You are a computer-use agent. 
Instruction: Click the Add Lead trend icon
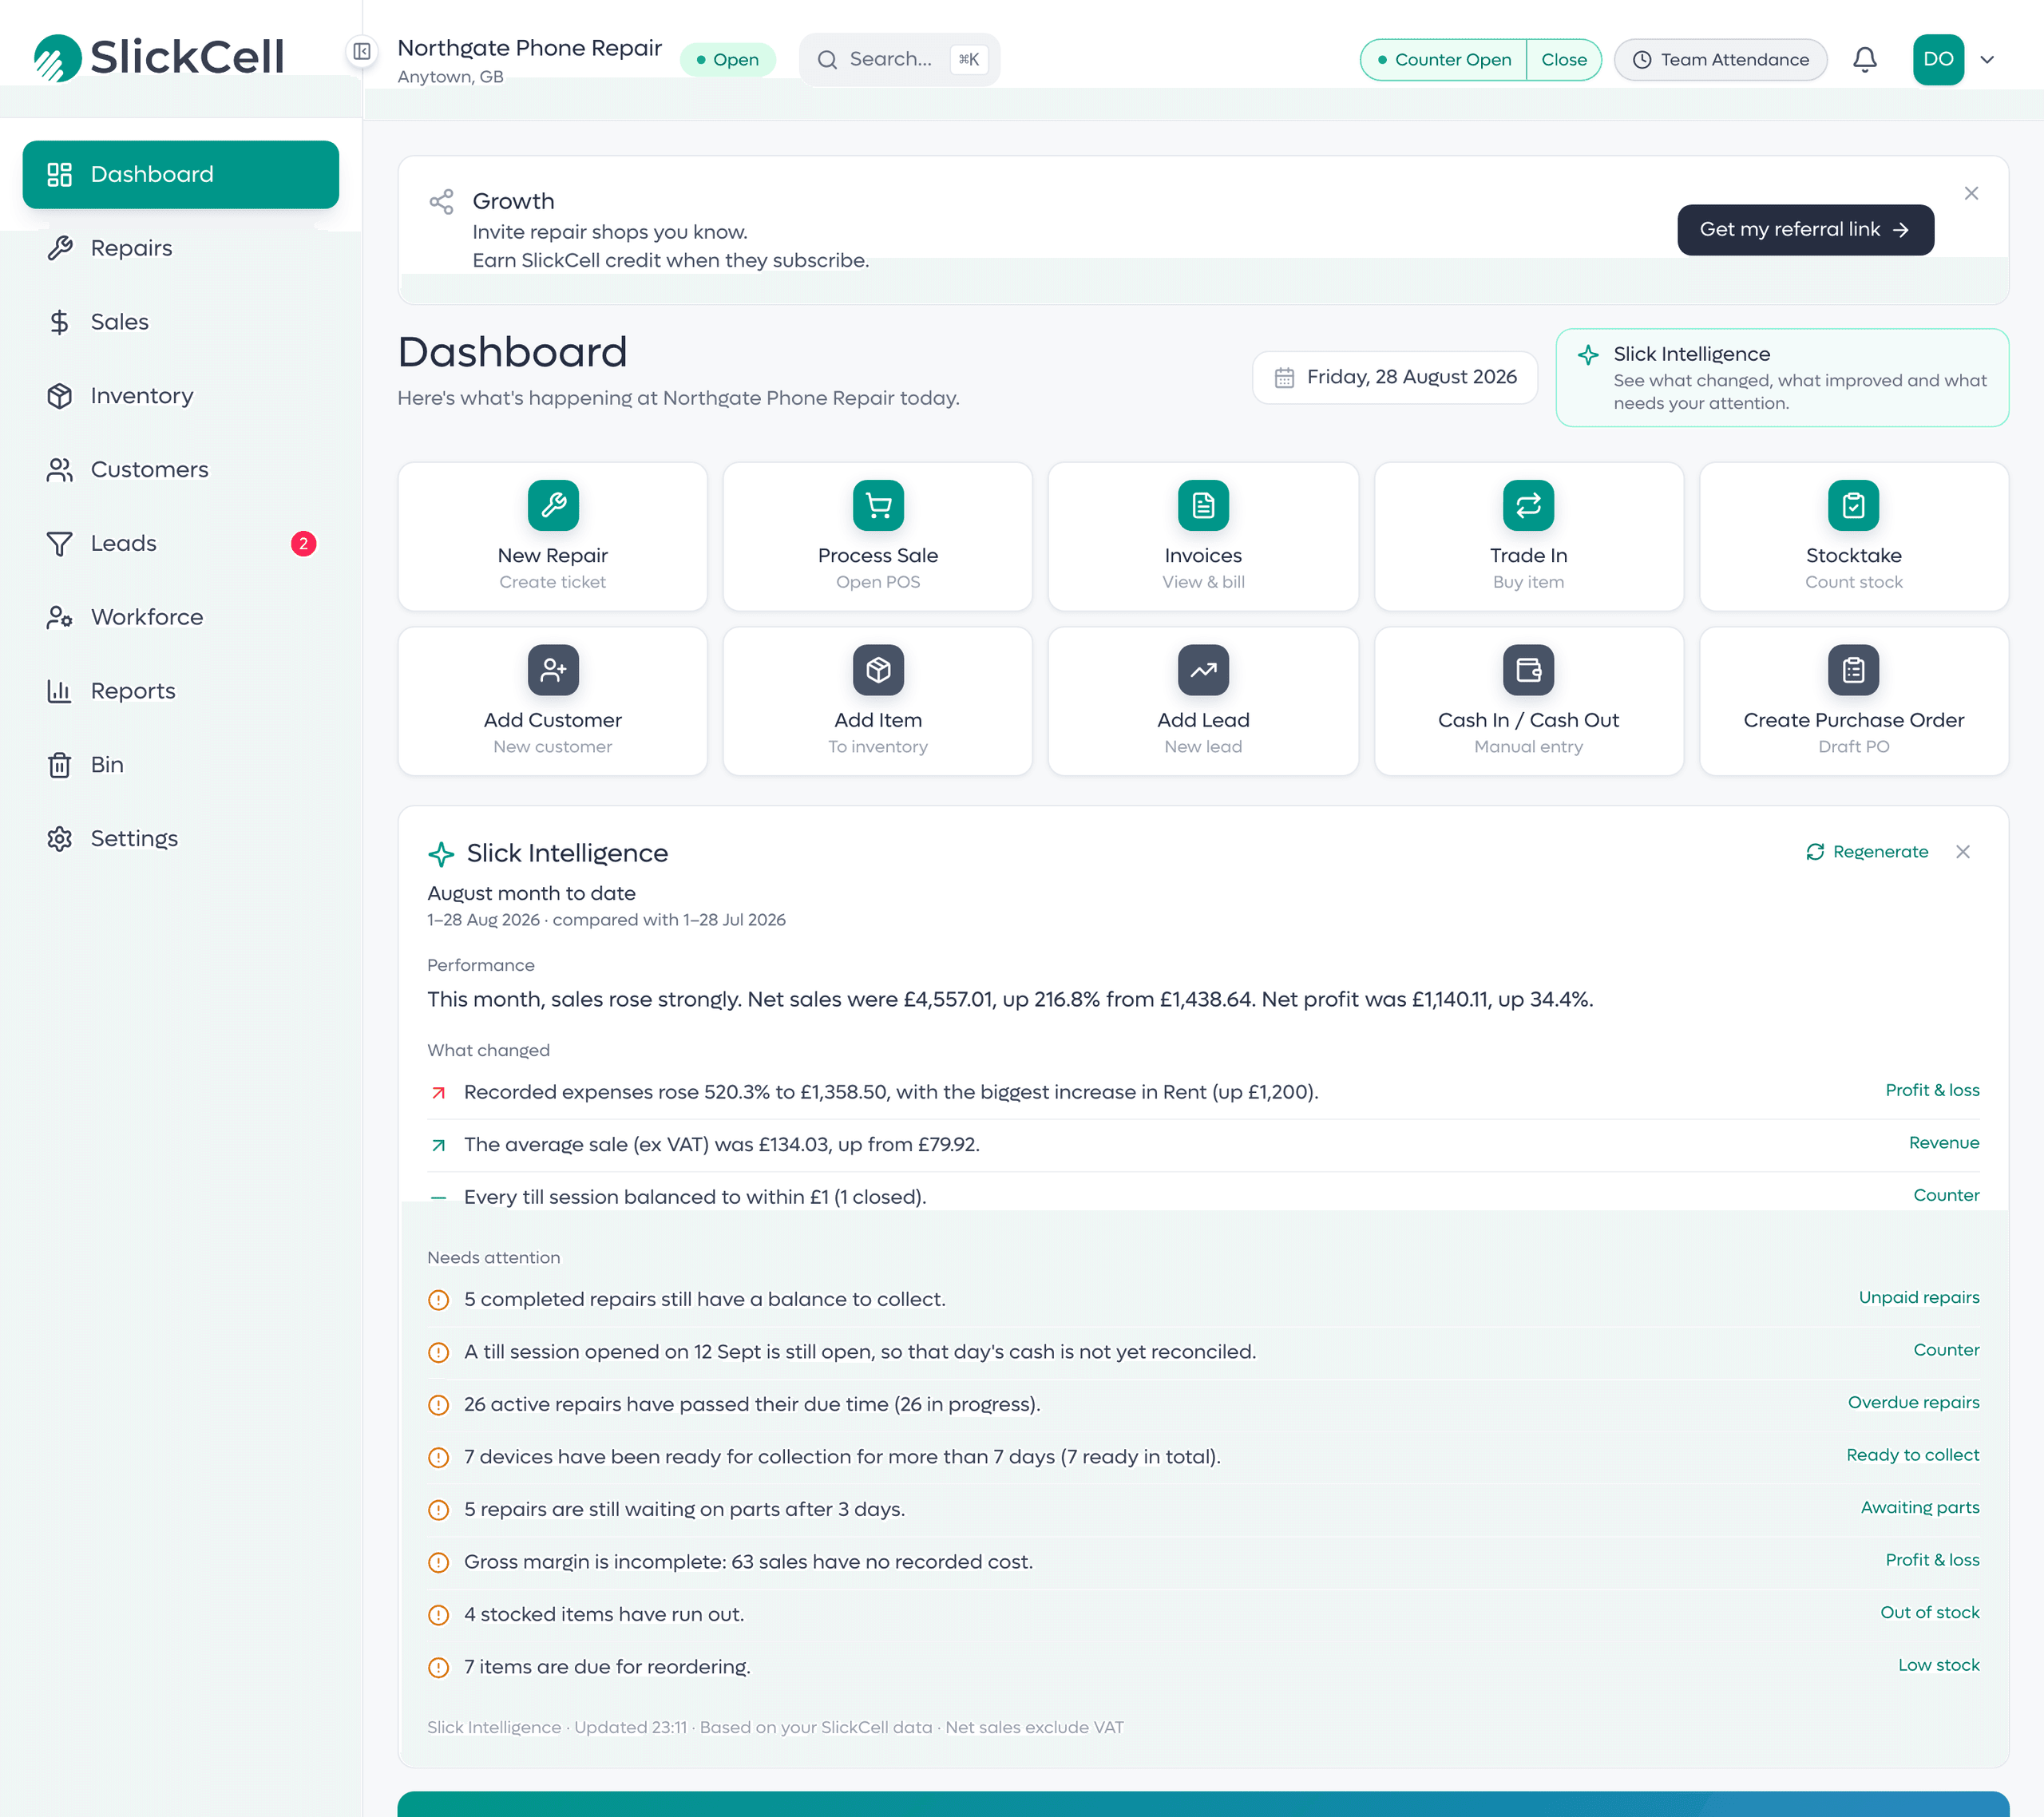coord(1203,670)
